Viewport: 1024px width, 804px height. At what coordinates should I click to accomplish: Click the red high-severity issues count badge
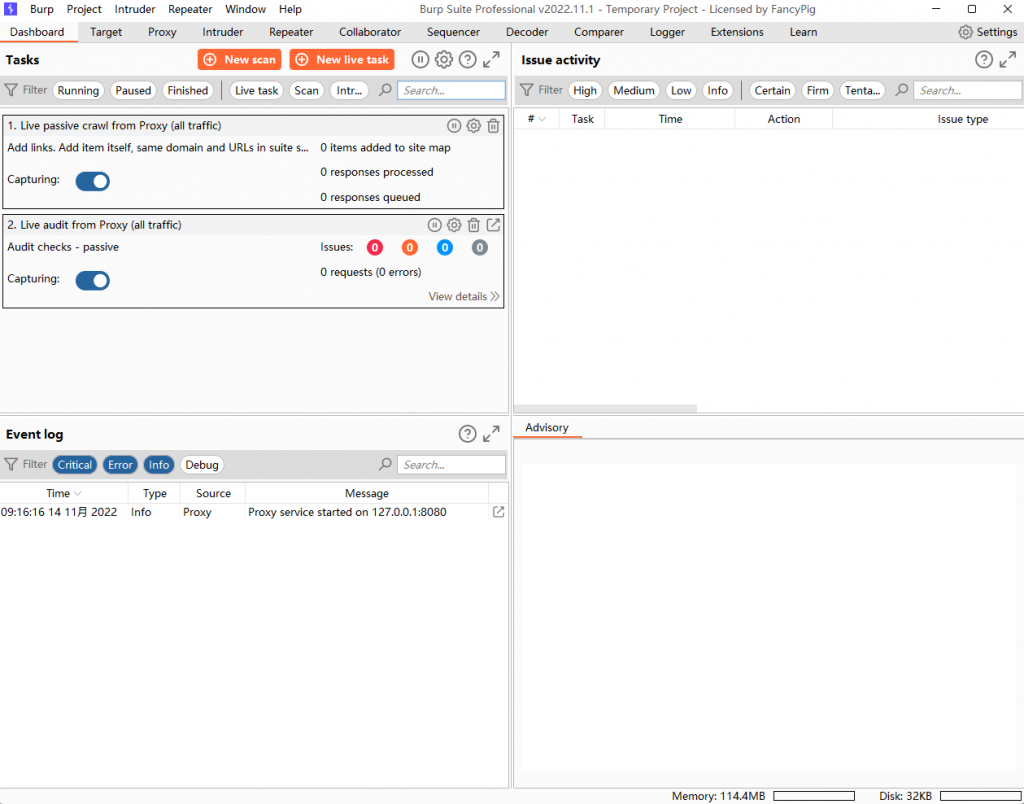[375, 248]
